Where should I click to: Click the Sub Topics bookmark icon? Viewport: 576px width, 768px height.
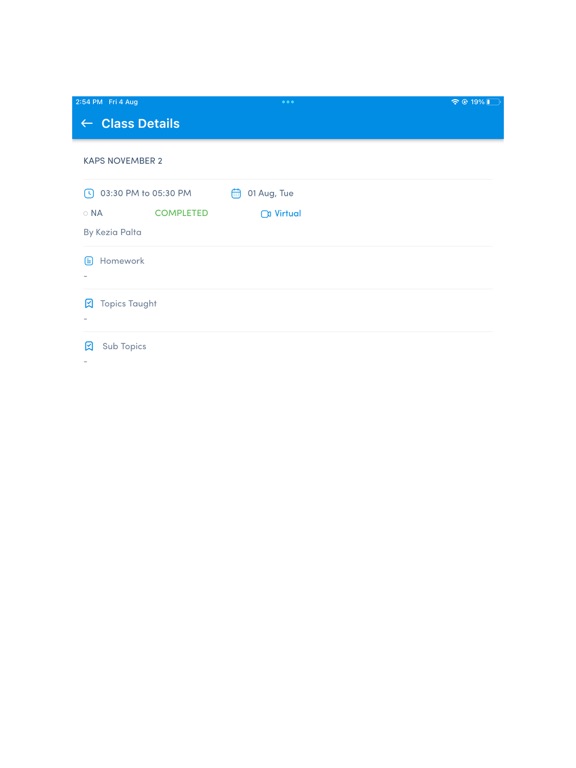89,346
